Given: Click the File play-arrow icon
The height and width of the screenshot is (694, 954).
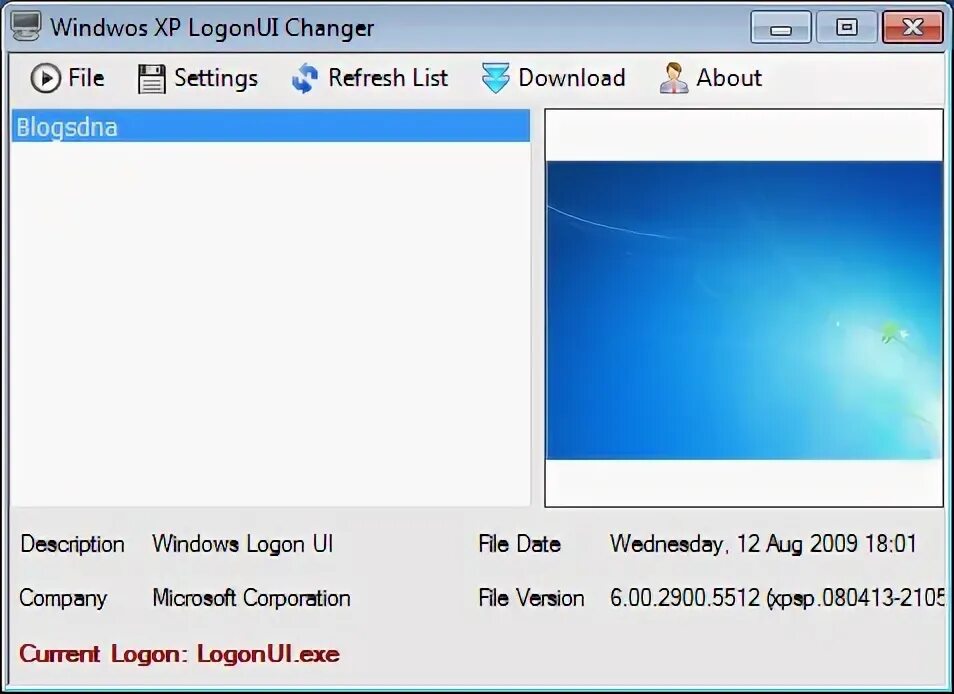Looking at the screenshot, I should pyautogui.click(x=46, y=78).
